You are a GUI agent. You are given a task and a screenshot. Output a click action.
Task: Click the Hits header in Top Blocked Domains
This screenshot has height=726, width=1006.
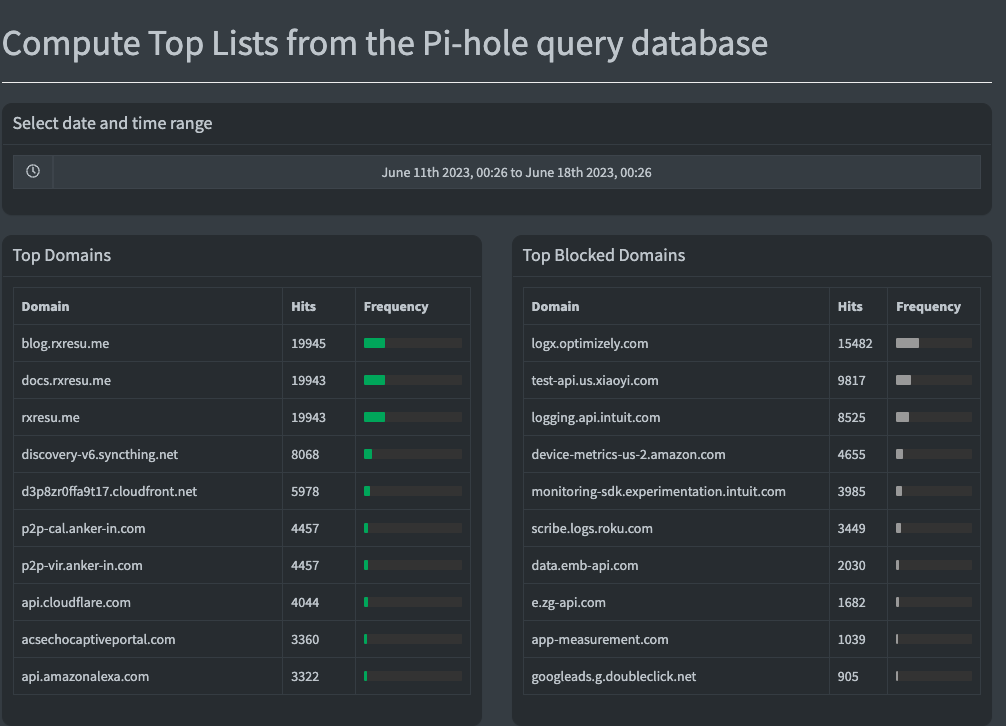pos(843,306)
